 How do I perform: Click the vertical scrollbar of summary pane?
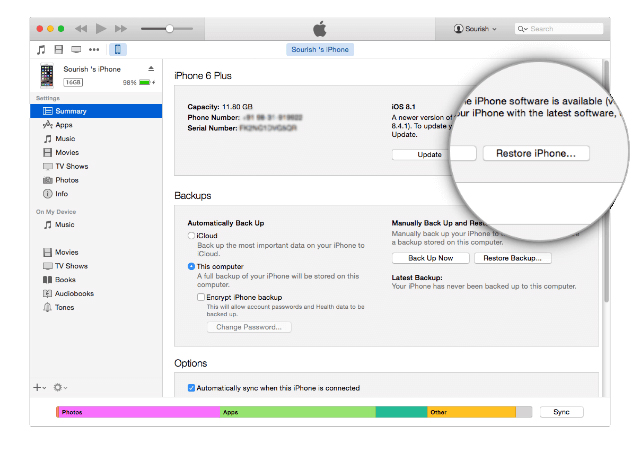(x=607, y=182)
